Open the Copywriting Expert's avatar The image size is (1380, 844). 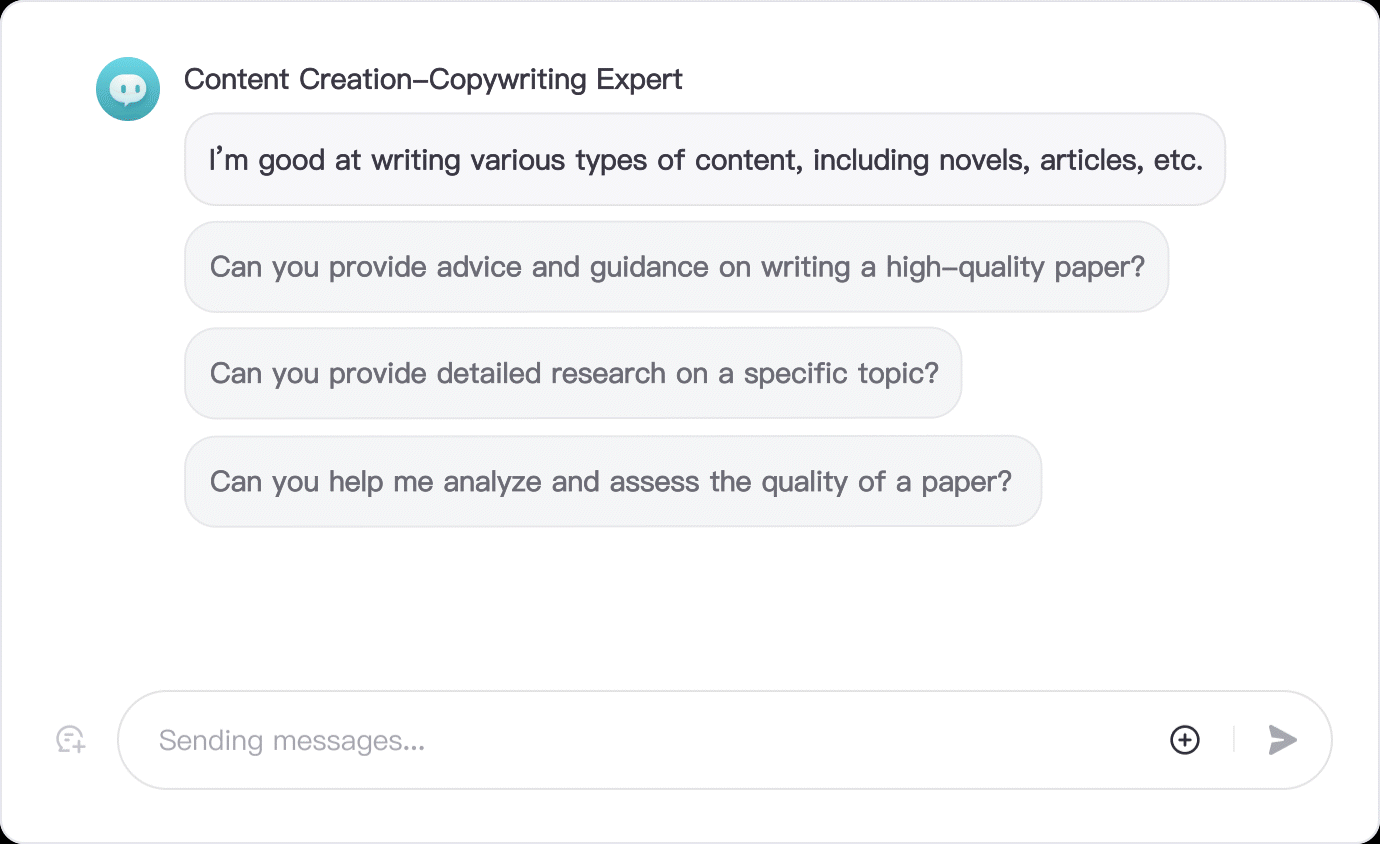click(x=128, y=89)
